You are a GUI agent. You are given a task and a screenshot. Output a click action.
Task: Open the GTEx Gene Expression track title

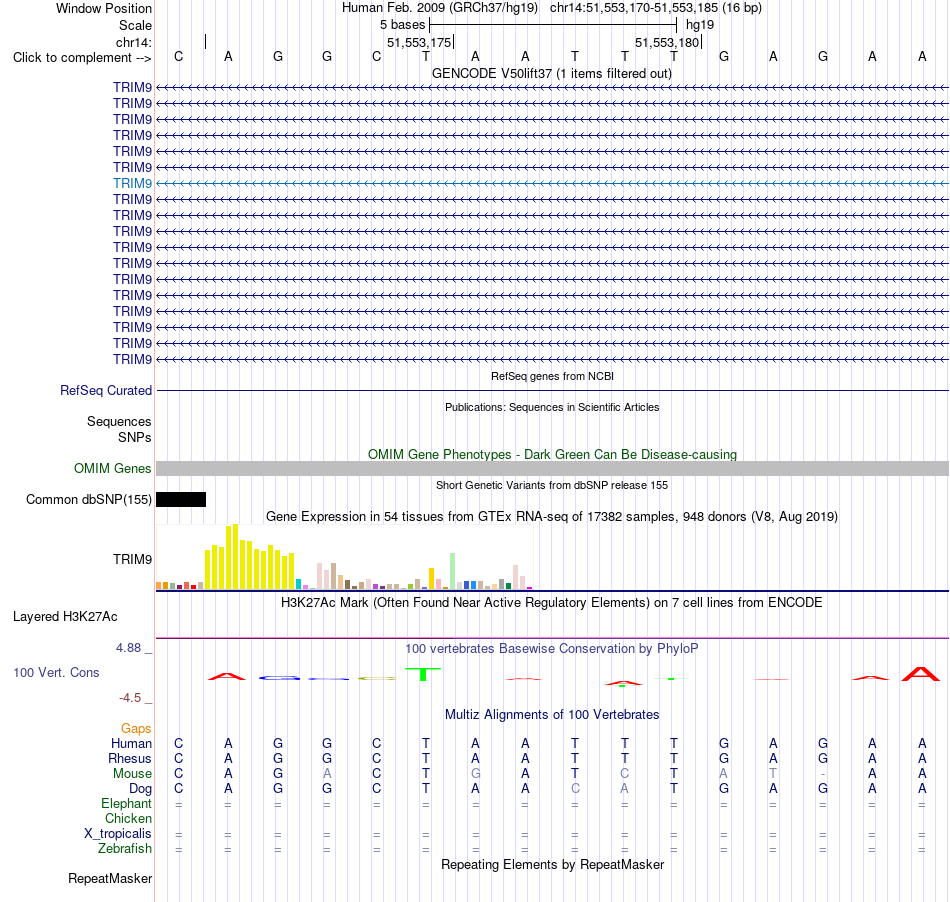[552, 517]
